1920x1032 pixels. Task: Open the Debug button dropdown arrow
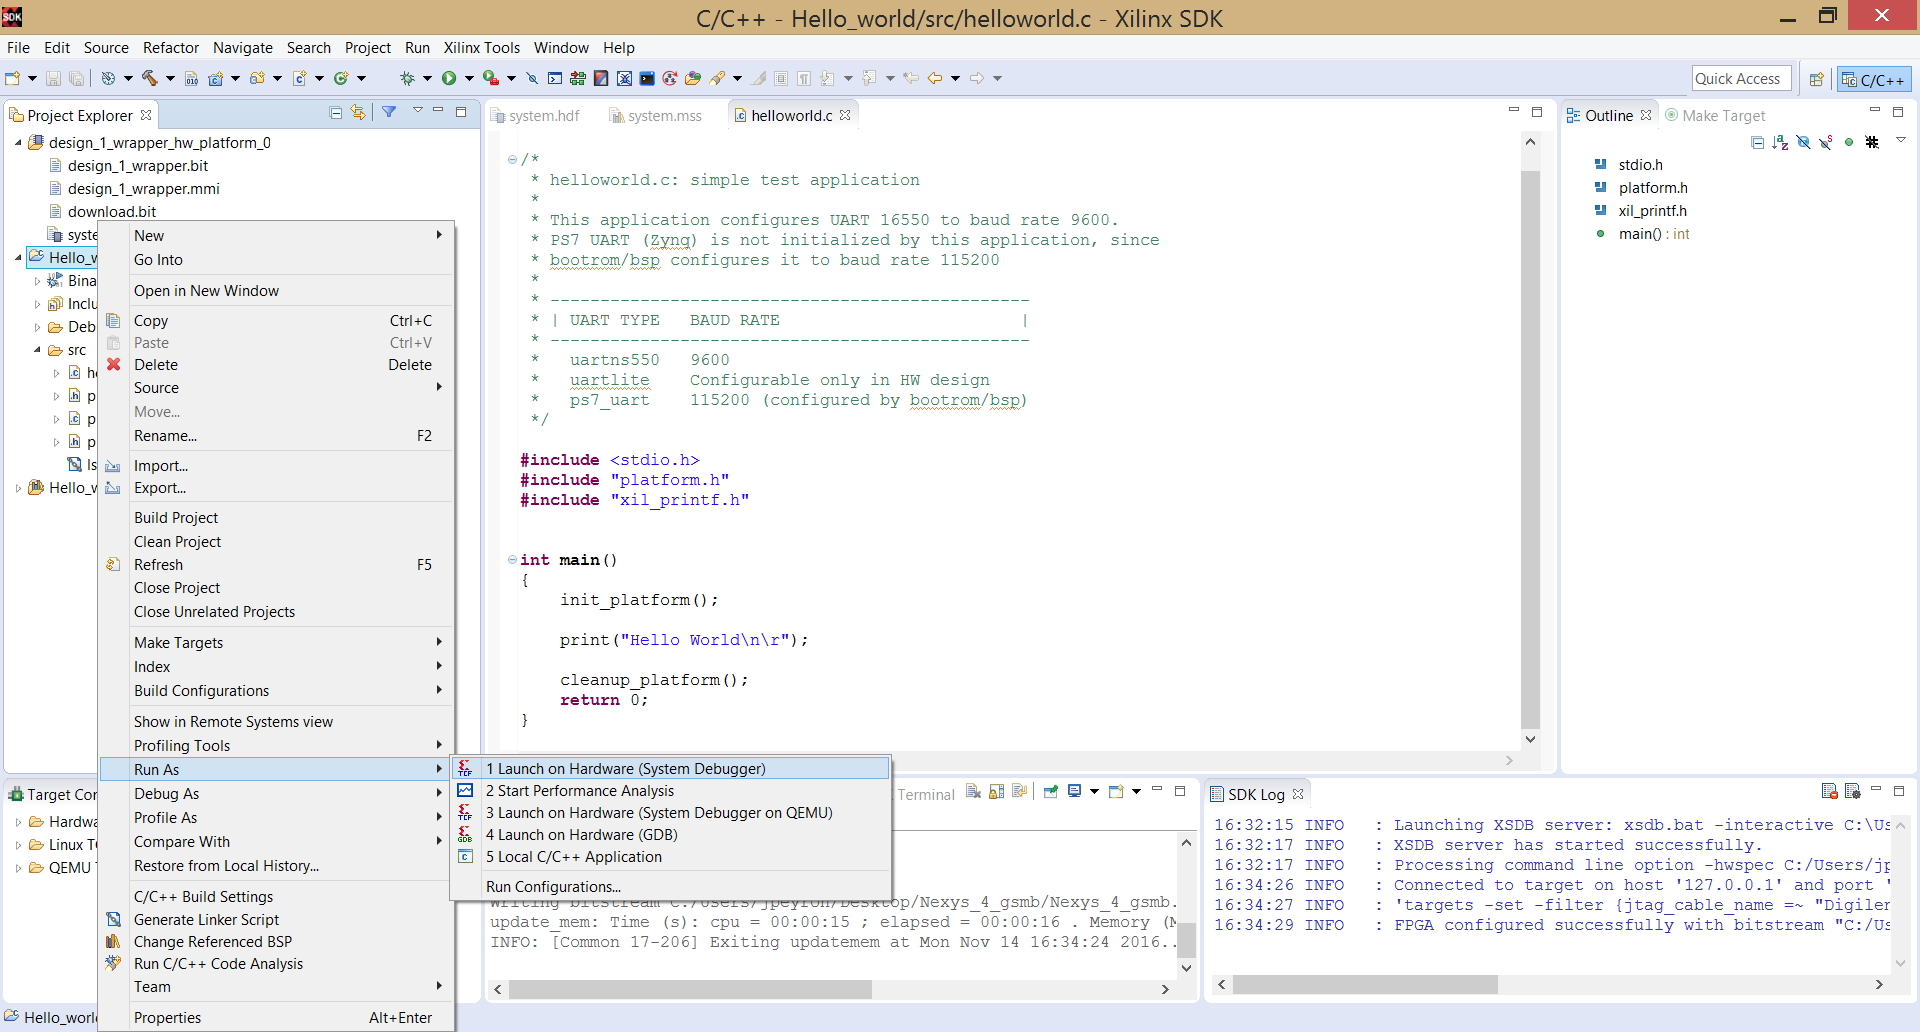pos(427,78)
